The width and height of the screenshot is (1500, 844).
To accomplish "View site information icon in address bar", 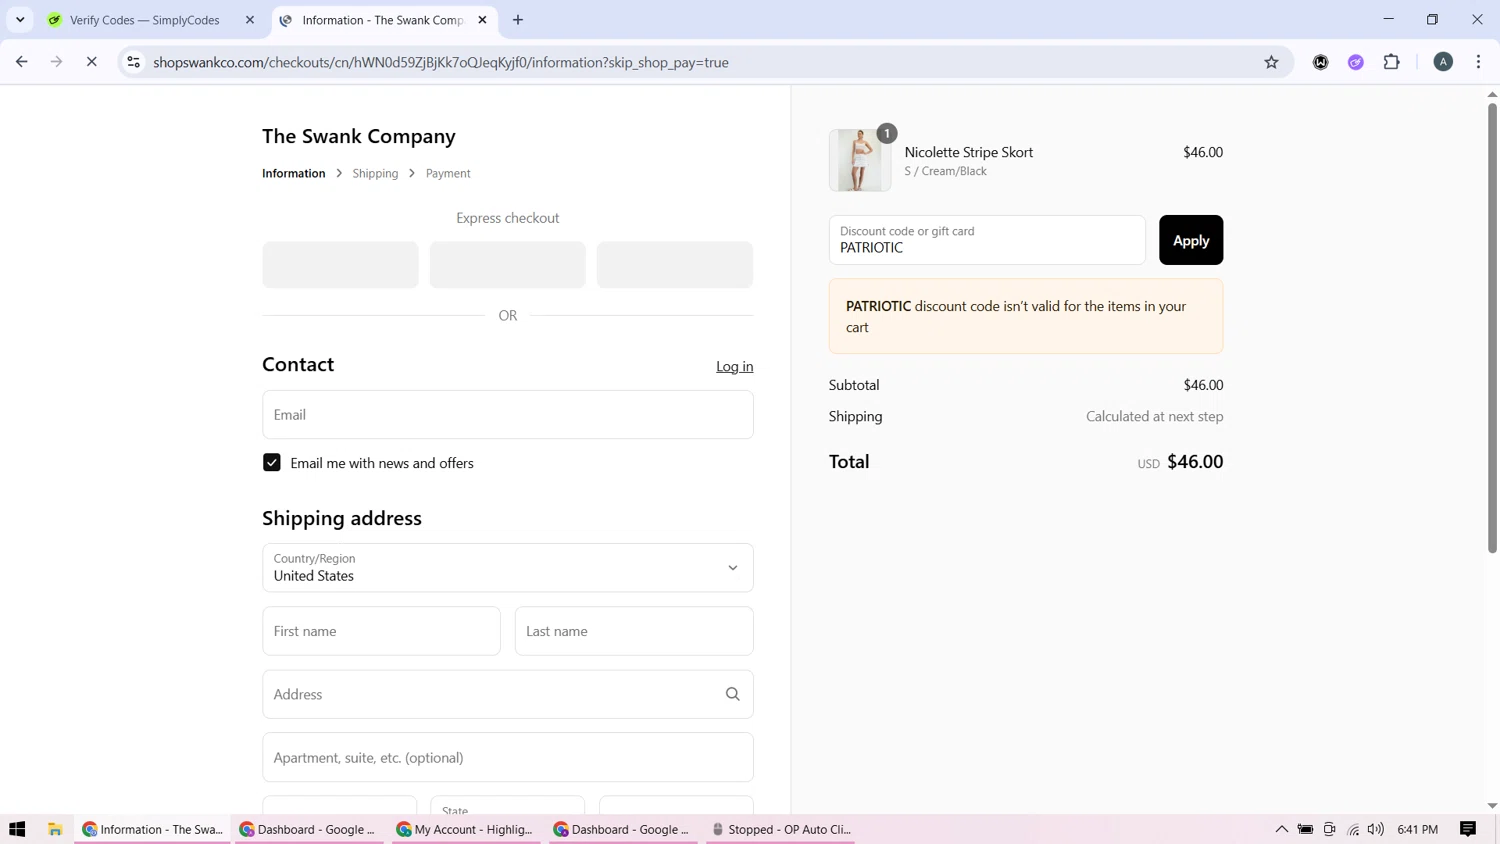I will (x=133, y=62).
